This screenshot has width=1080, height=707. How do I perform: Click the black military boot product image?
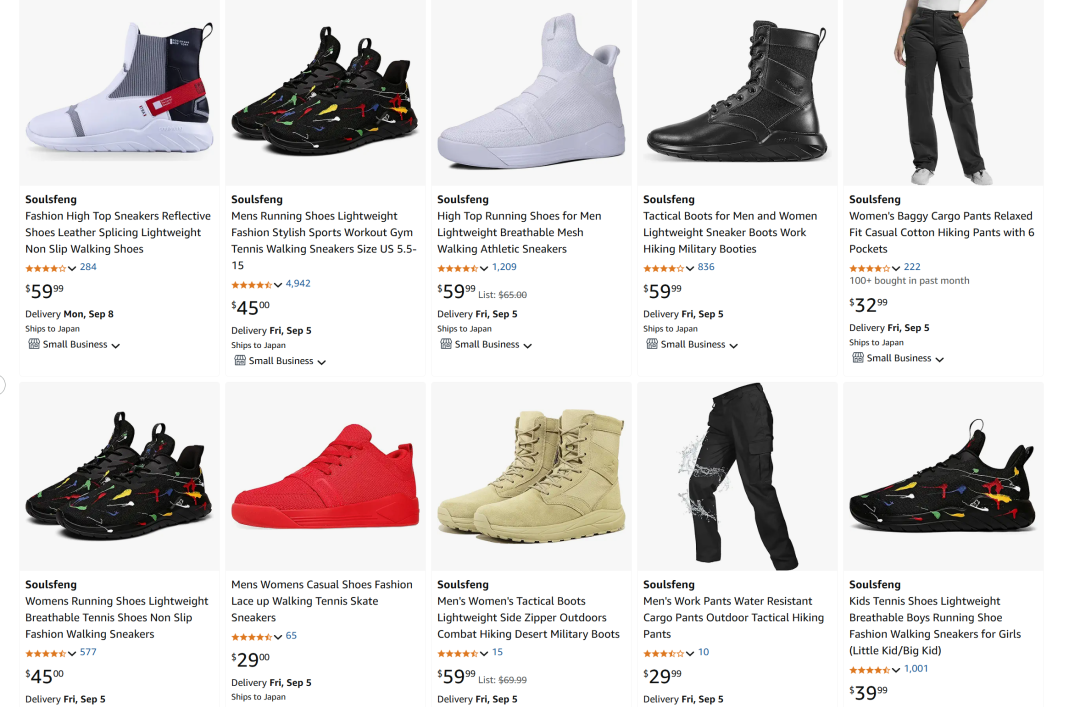tap(737, 93)
